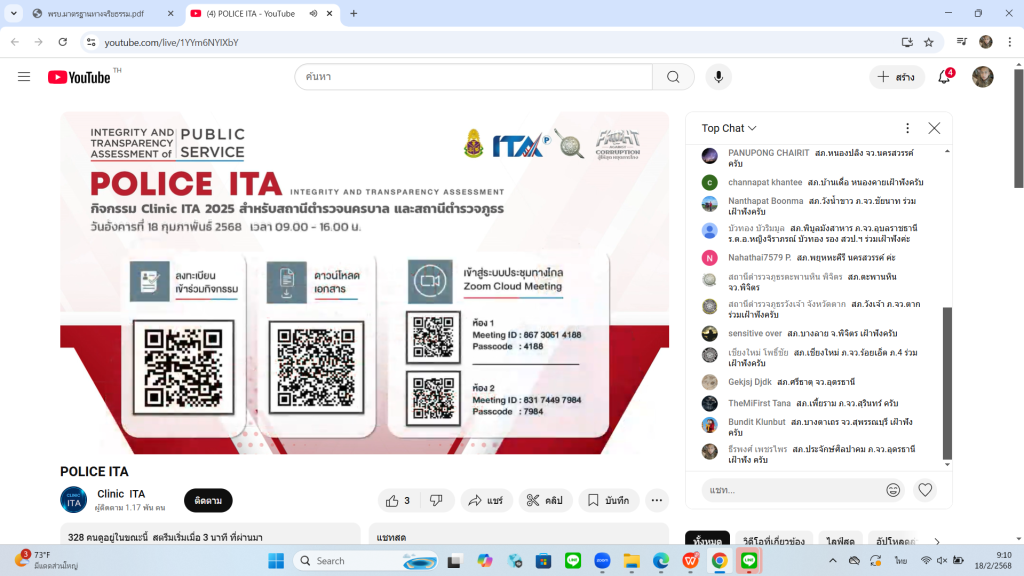Click the YouTube search input field

473,77
